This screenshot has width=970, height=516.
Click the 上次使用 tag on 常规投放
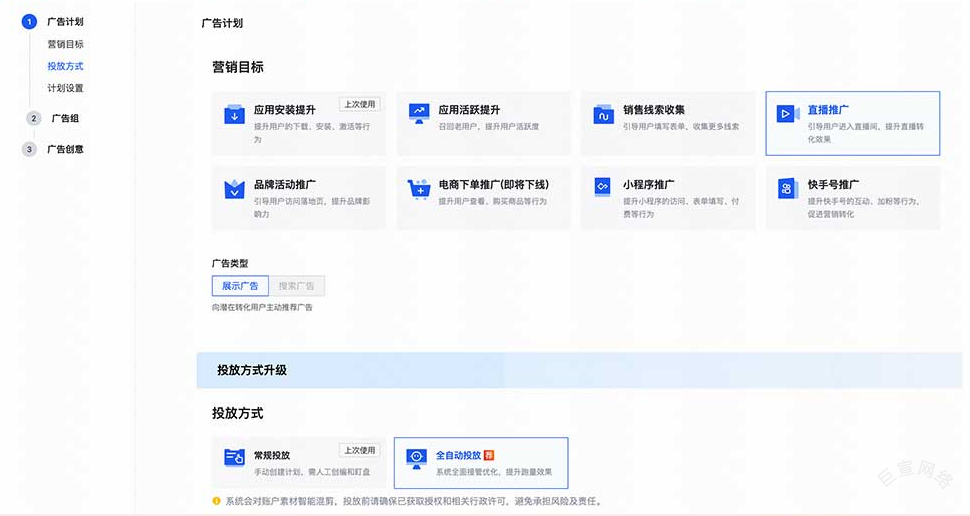[359, 450]
